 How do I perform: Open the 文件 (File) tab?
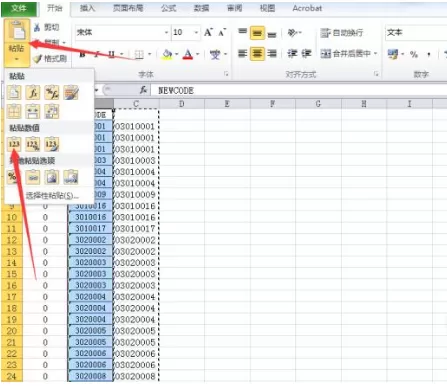coord(19,8)
